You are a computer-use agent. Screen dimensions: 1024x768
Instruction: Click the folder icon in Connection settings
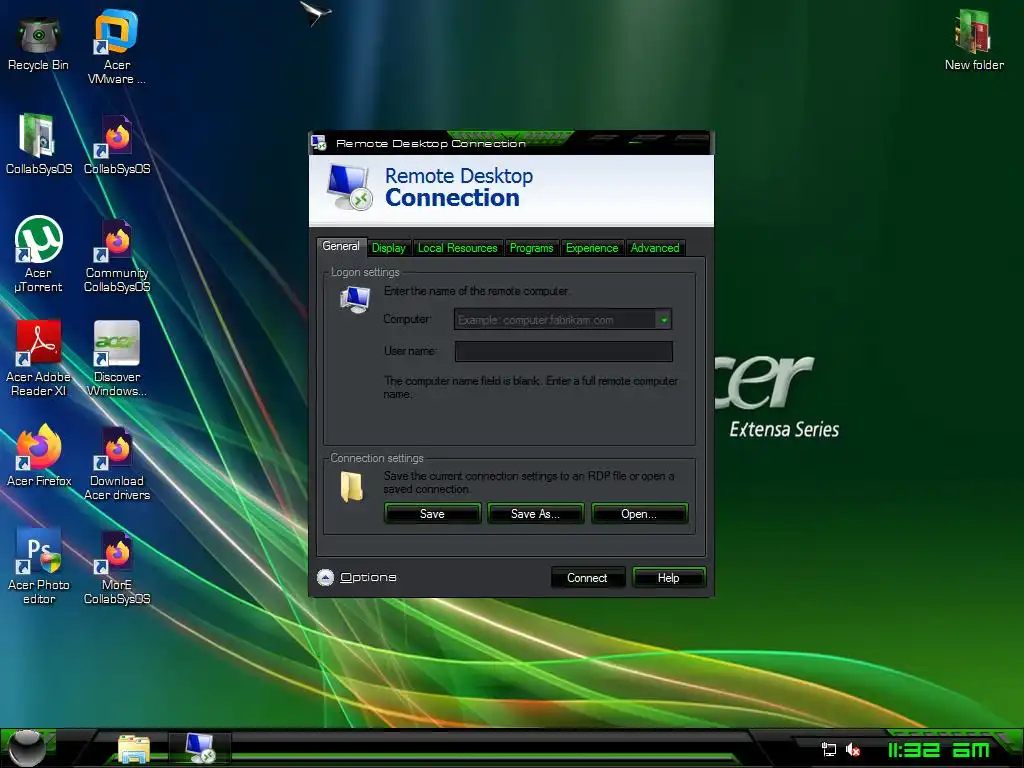(x=351, y=487)
